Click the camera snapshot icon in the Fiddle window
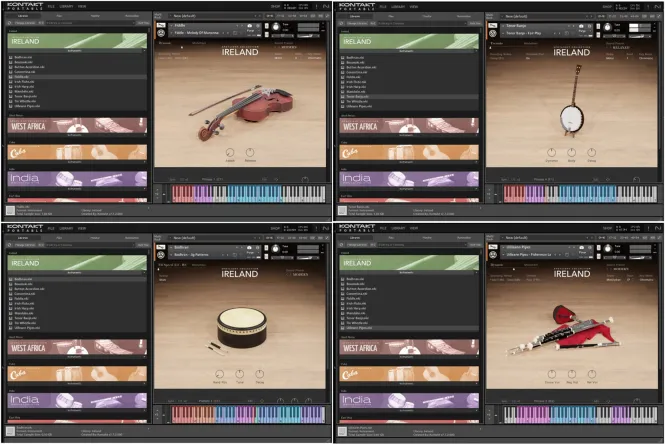The width and height of the screenshot is (665, 444). (249, 26)
